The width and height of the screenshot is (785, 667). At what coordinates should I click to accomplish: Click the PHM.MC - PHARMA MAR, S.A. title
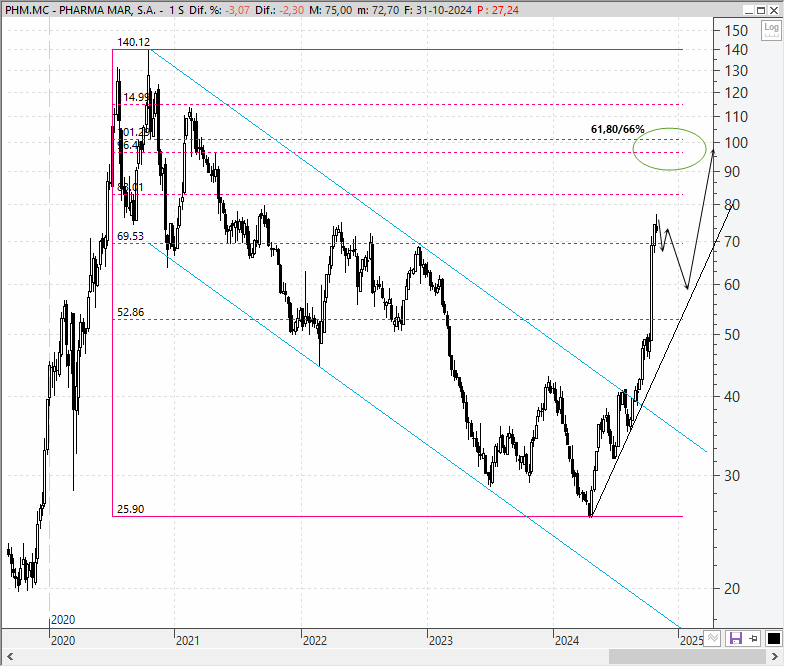click(81, 10)
